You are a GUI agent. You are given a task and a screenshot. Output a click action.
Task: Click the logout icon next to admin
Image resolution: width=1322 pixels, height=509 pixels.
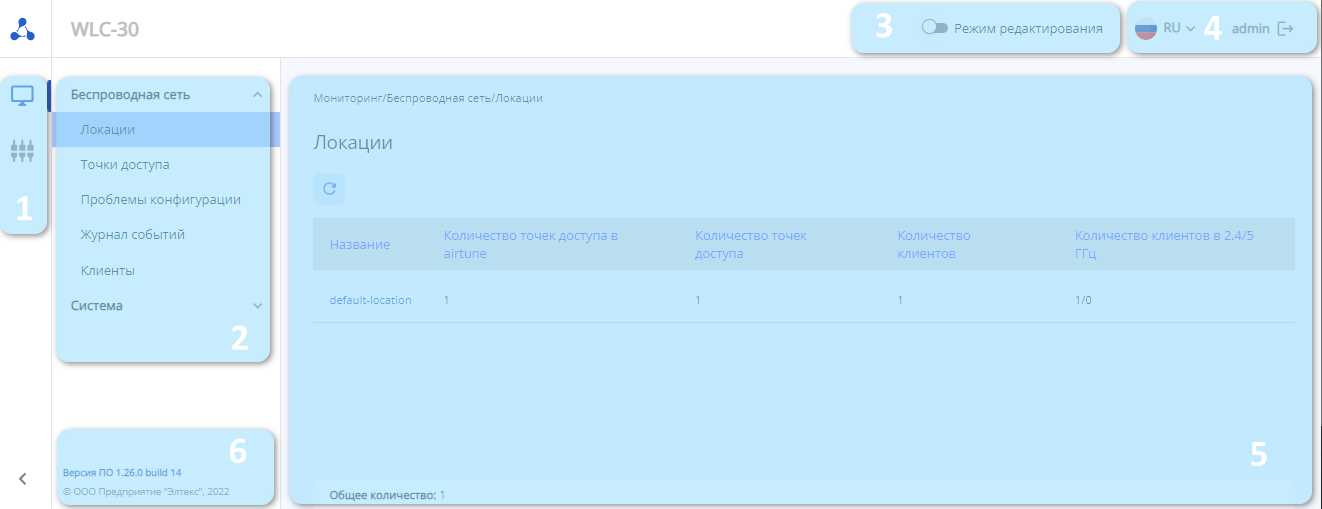[1286, 29]
